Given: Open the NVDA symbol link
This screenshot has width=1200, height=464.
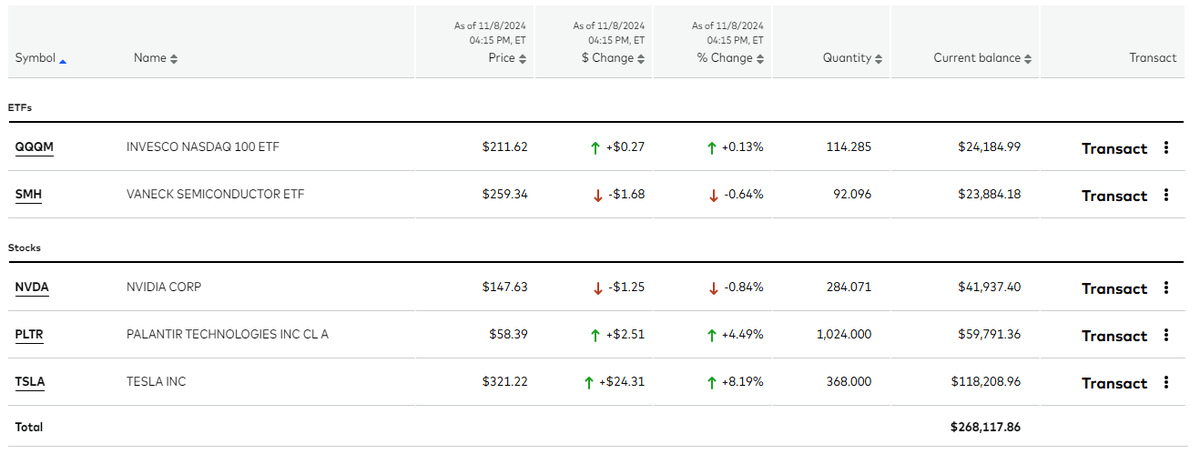Looking at the screenshot, I should pyautogui.click(x=32, y=288).
